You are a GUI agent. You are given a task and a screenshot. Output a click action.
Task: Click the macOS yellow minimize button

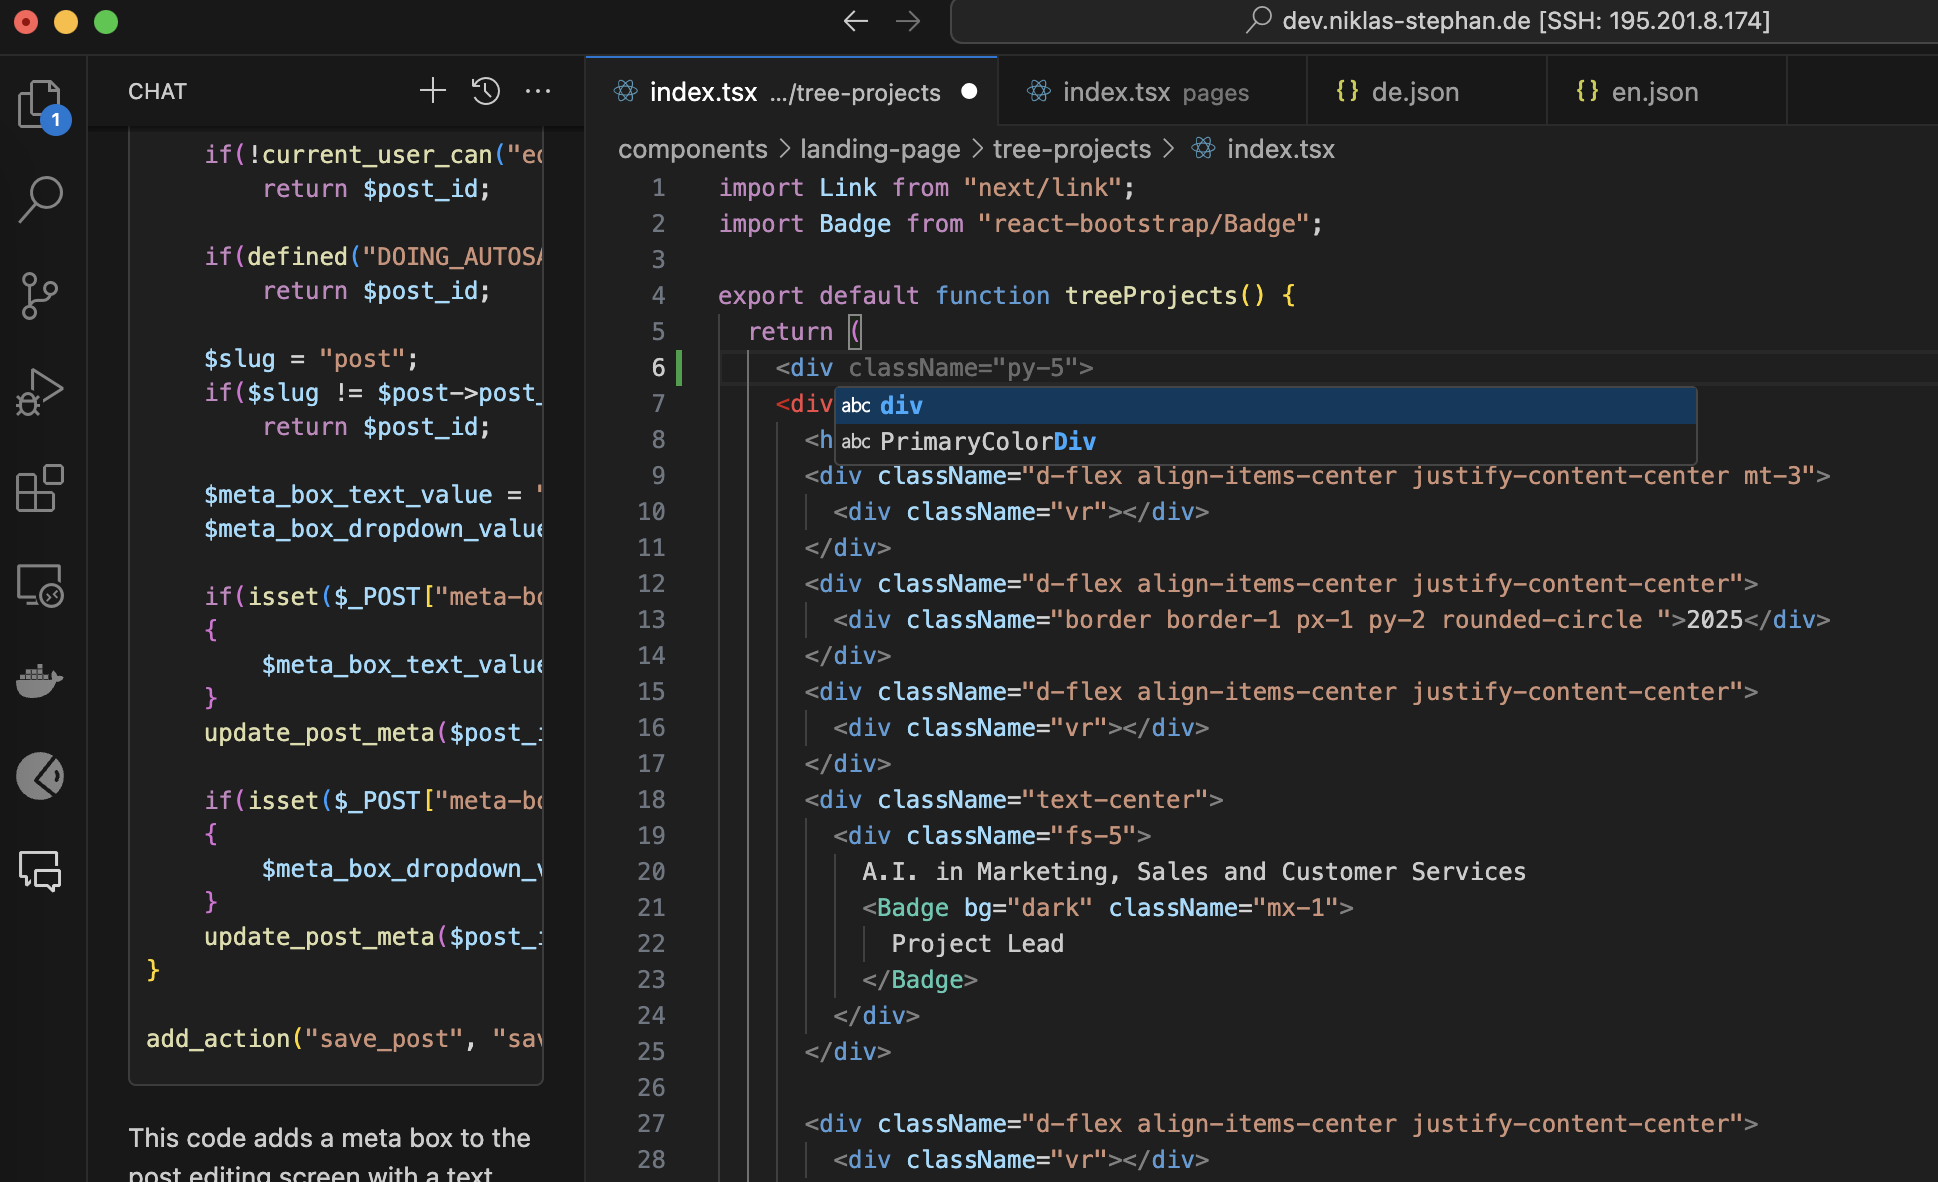click(x=66, y=21)
